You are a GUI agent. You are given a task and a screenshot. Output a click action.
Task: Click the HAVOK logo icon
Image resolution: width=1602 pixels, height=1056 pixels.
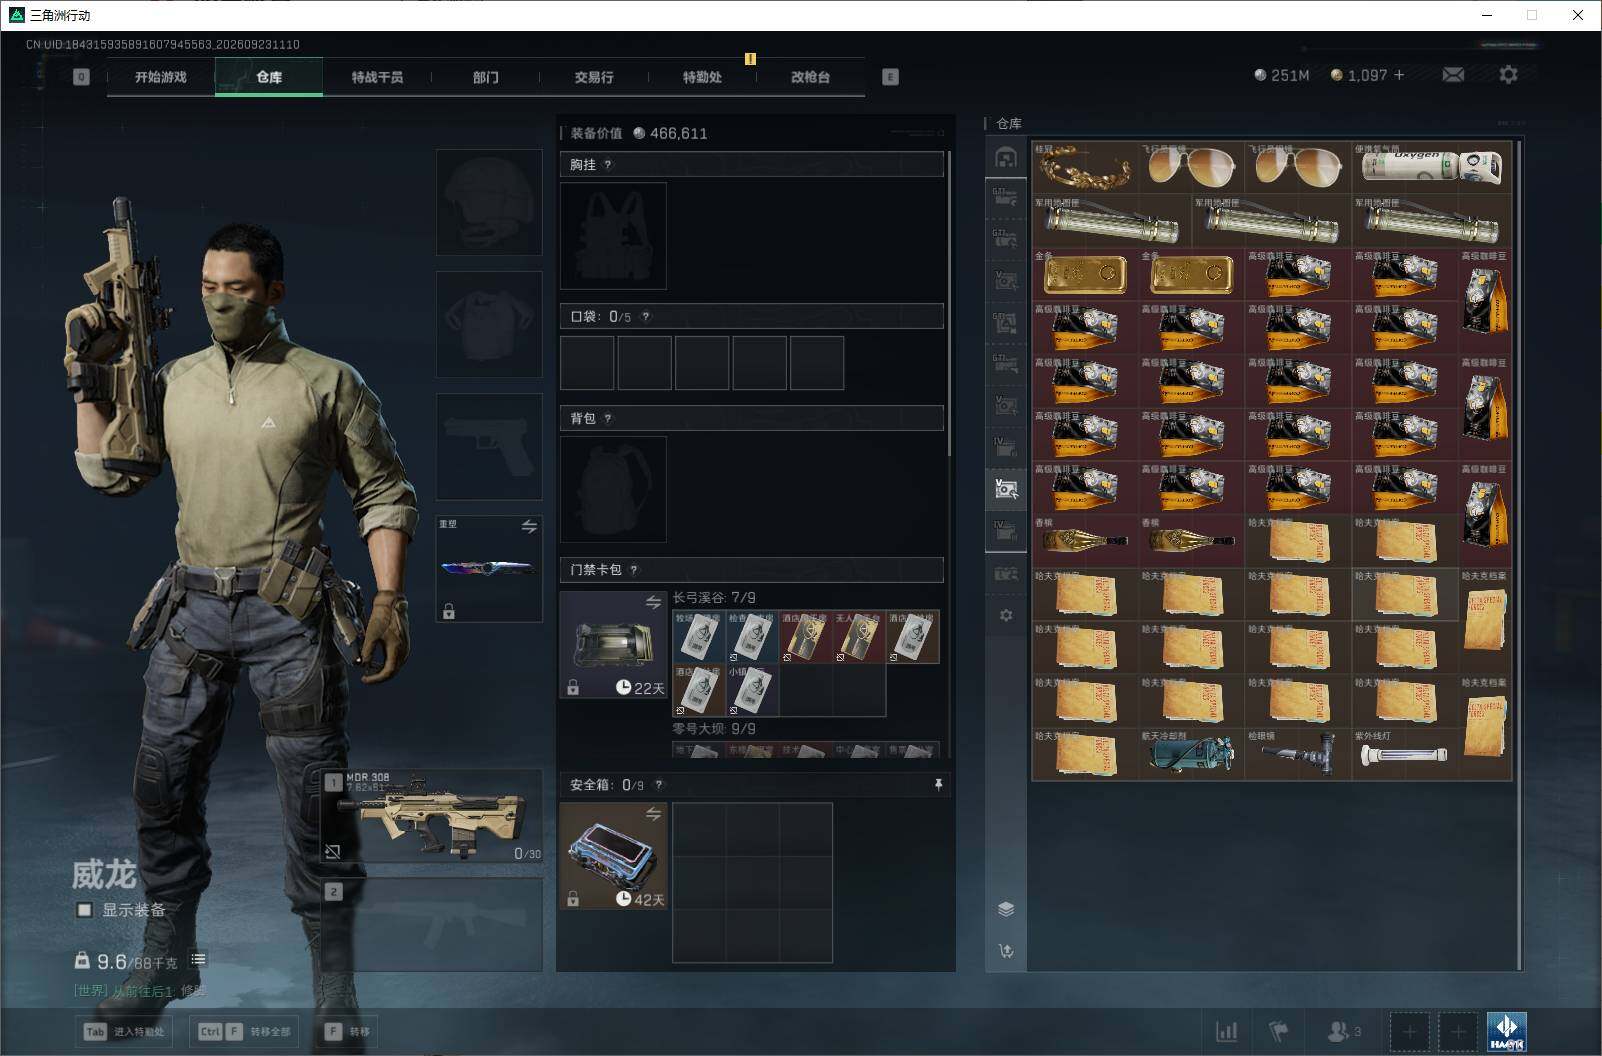pos(1506,1032)
